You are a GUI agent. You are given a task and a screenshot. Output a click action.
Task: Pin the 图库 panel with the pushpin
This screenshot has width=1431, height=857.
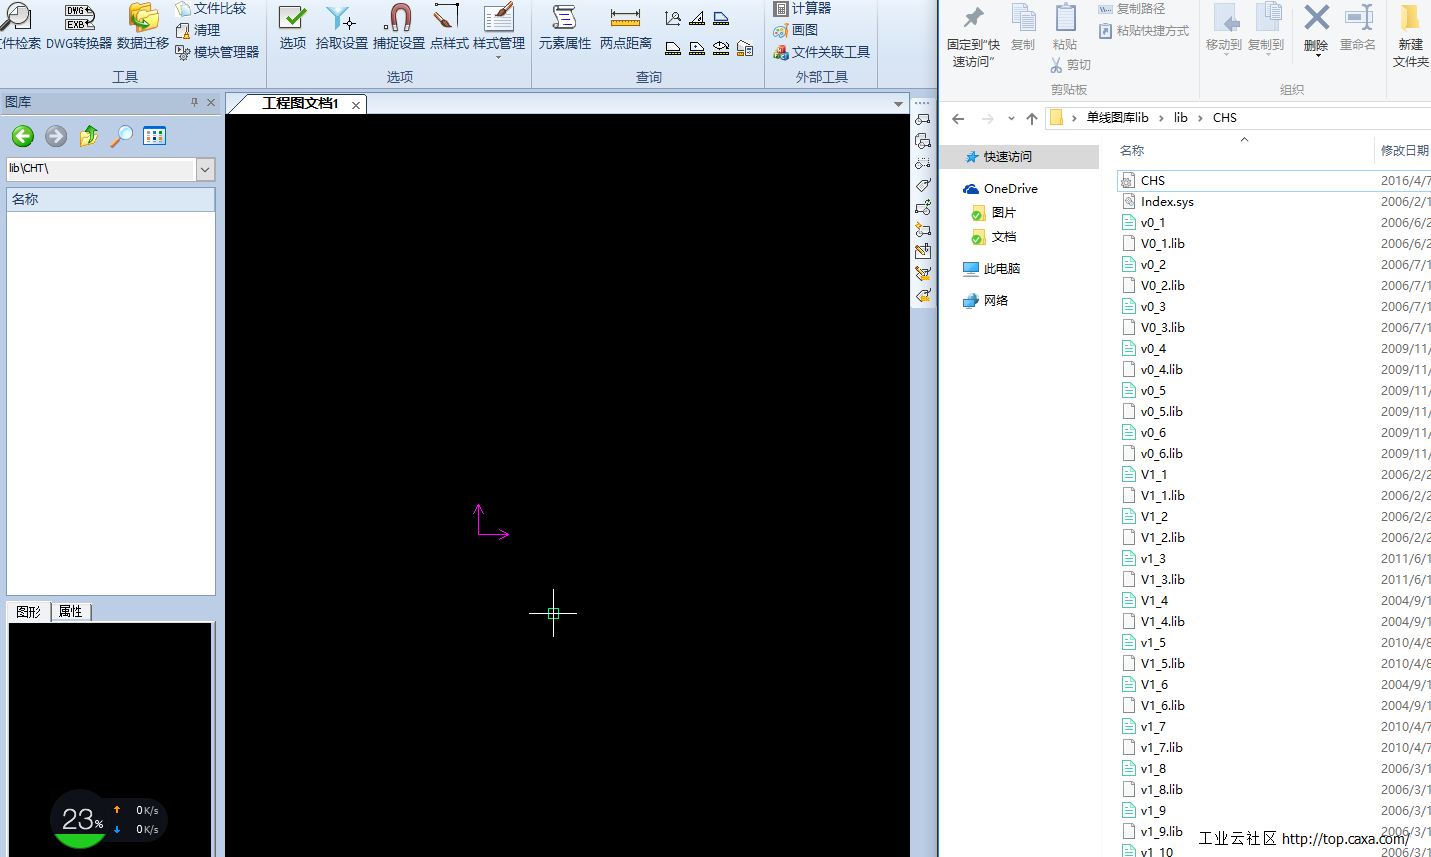pos(194,102)
